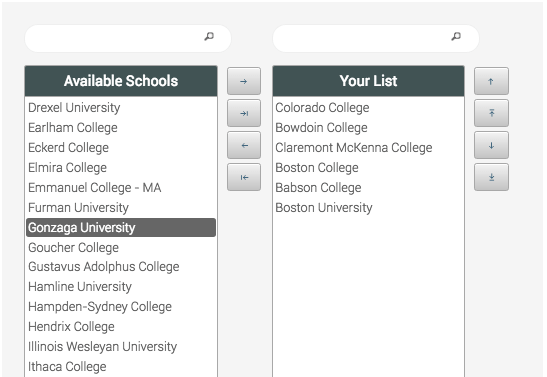Select Eckerd College
This screenshot has width=547, height=377.
point(121,148)
